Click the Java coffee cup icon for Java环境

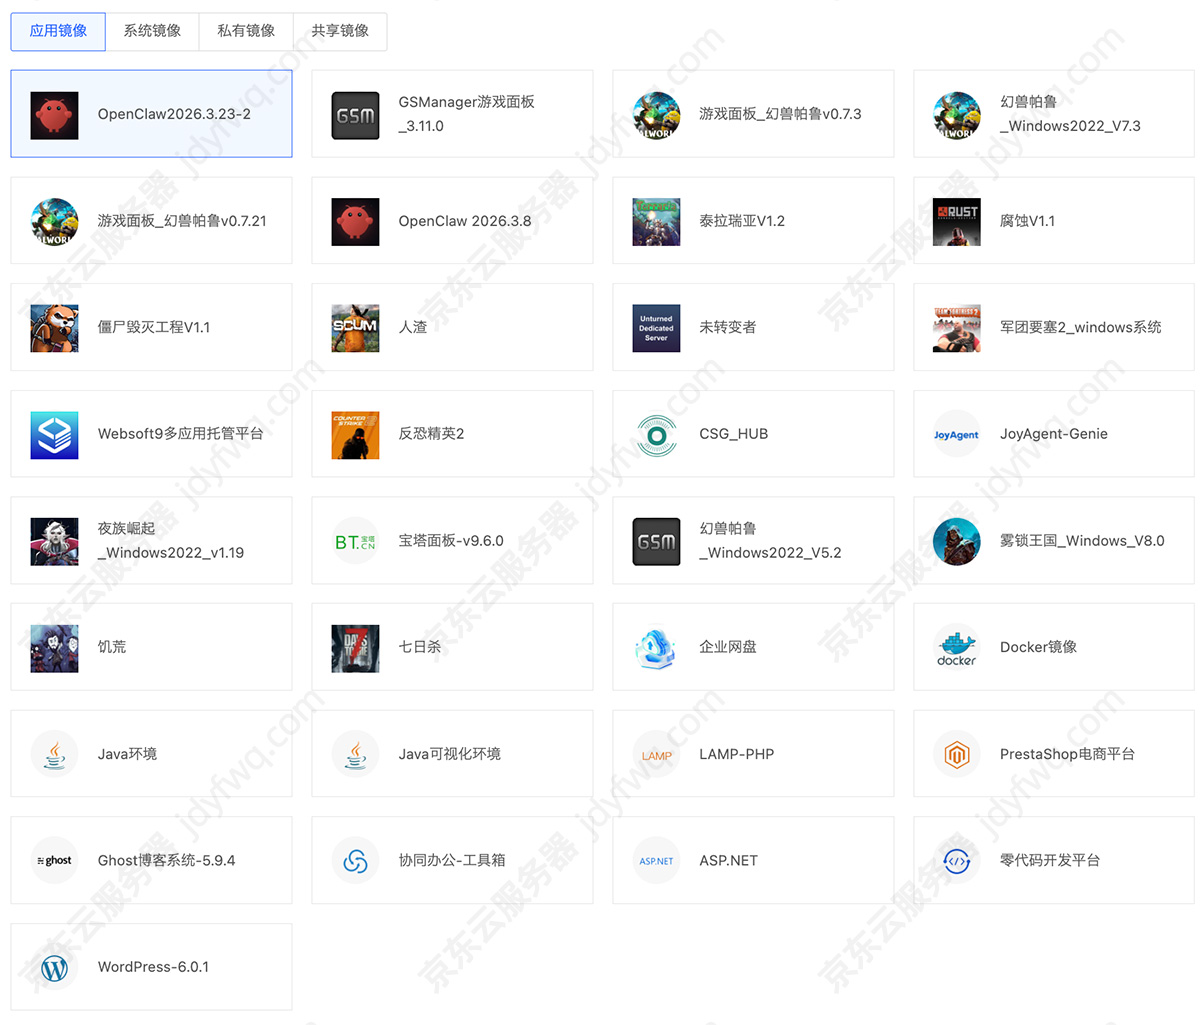[x=54, y=754]
